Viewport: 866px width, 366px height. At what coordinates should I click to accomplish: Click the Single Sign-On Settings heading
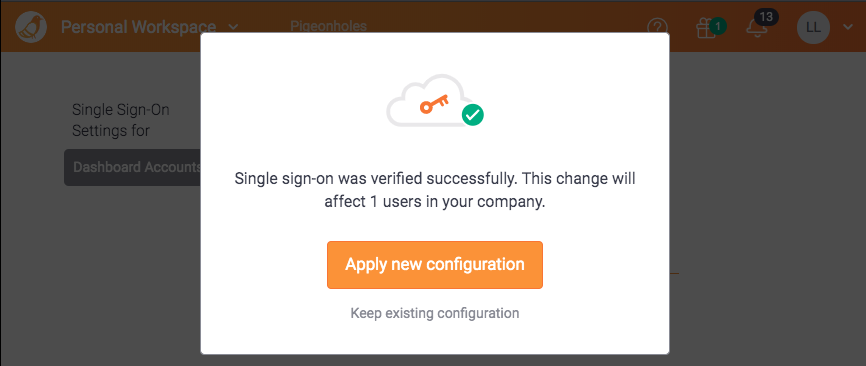tap(120, 120)
